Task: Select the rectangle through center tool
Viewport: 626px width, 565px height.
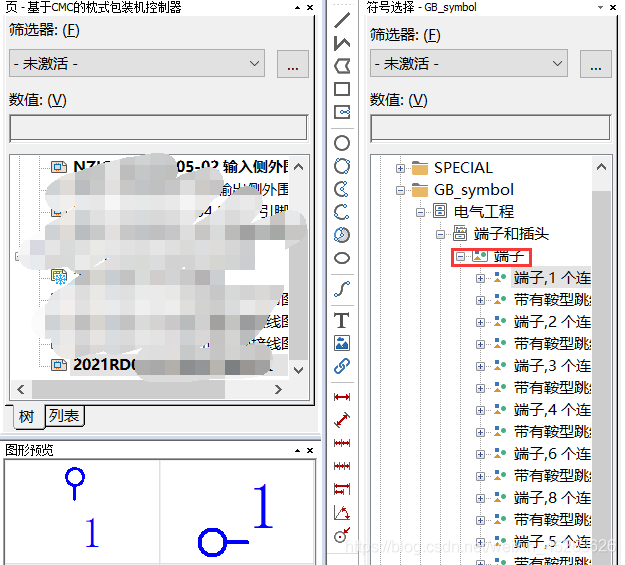Action: coord(342,112)
